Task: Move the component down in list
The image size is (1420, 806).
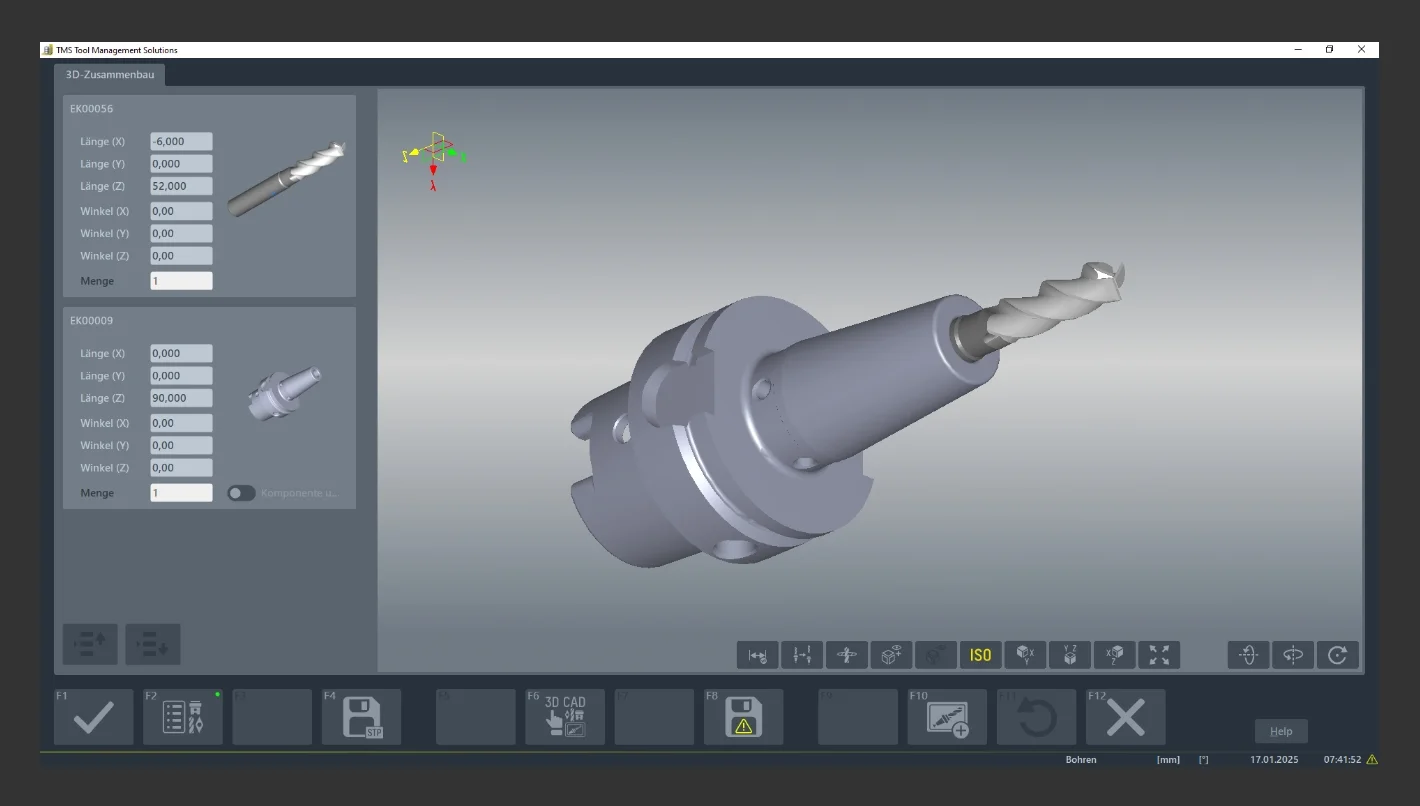Action: coord(153,645)
